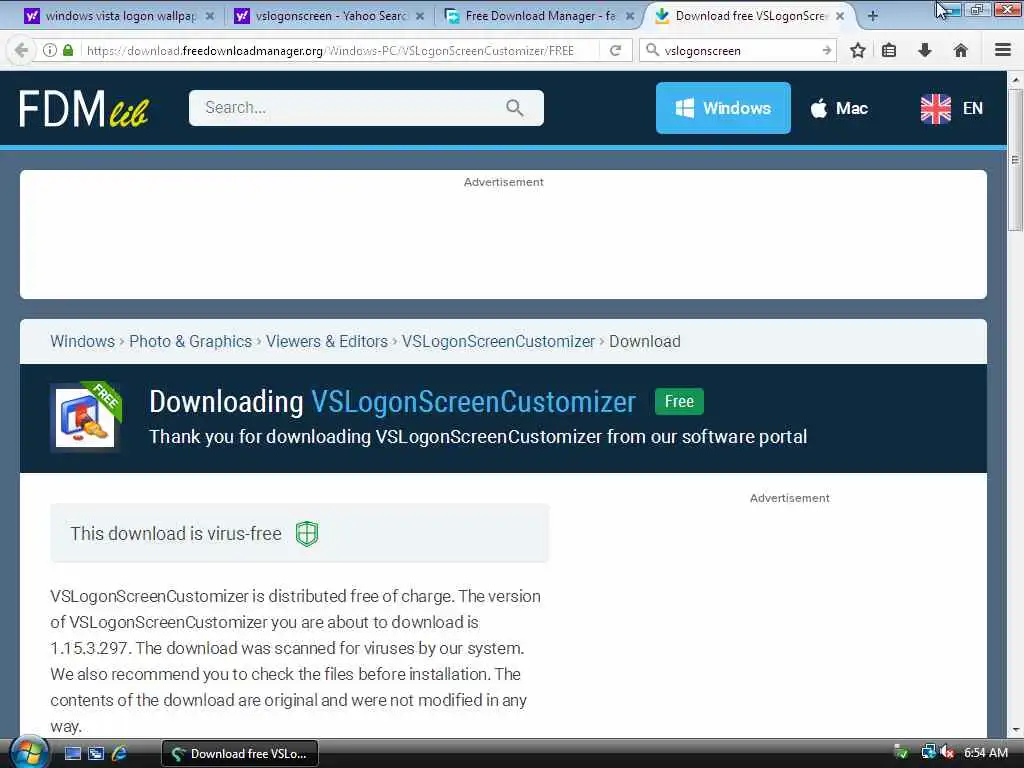Open a new tab with the plus button
Image resolution: width=1024 pixels, height=768 pixels.
(x=872, y=16)
